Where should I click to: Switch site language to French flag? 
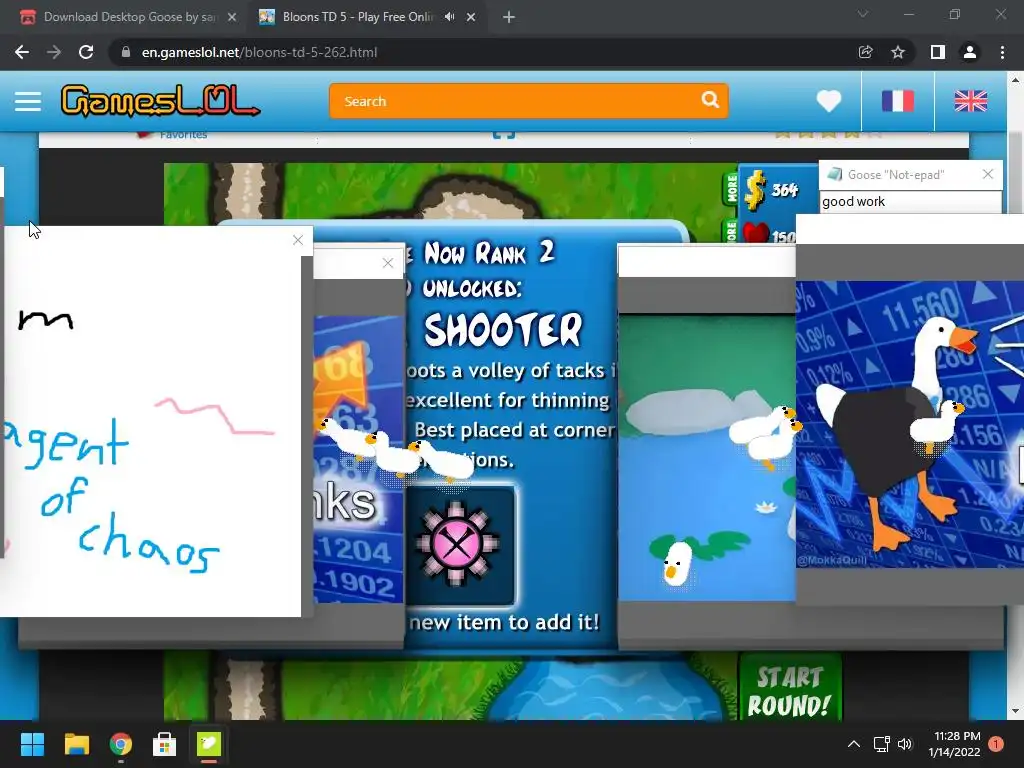pyautogui.click(x=897, y=101)
